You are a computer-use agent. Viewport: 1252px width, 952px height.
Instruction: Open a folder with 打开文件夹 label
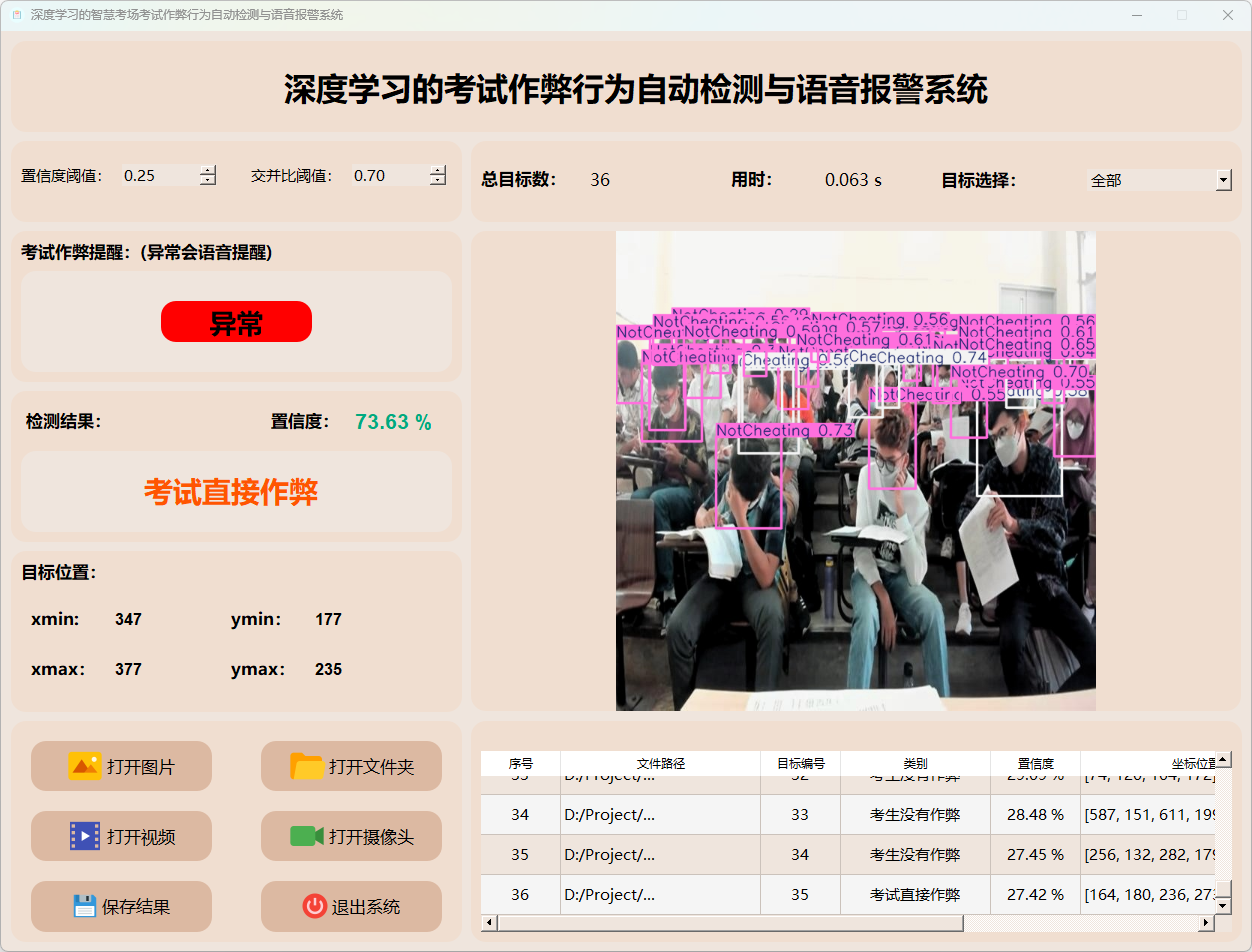371,767
